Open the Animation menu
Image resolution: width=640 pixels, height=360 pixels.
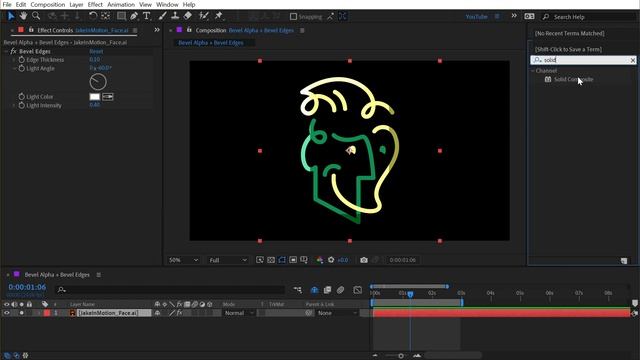pyautogui.click(x=121, y=4)
